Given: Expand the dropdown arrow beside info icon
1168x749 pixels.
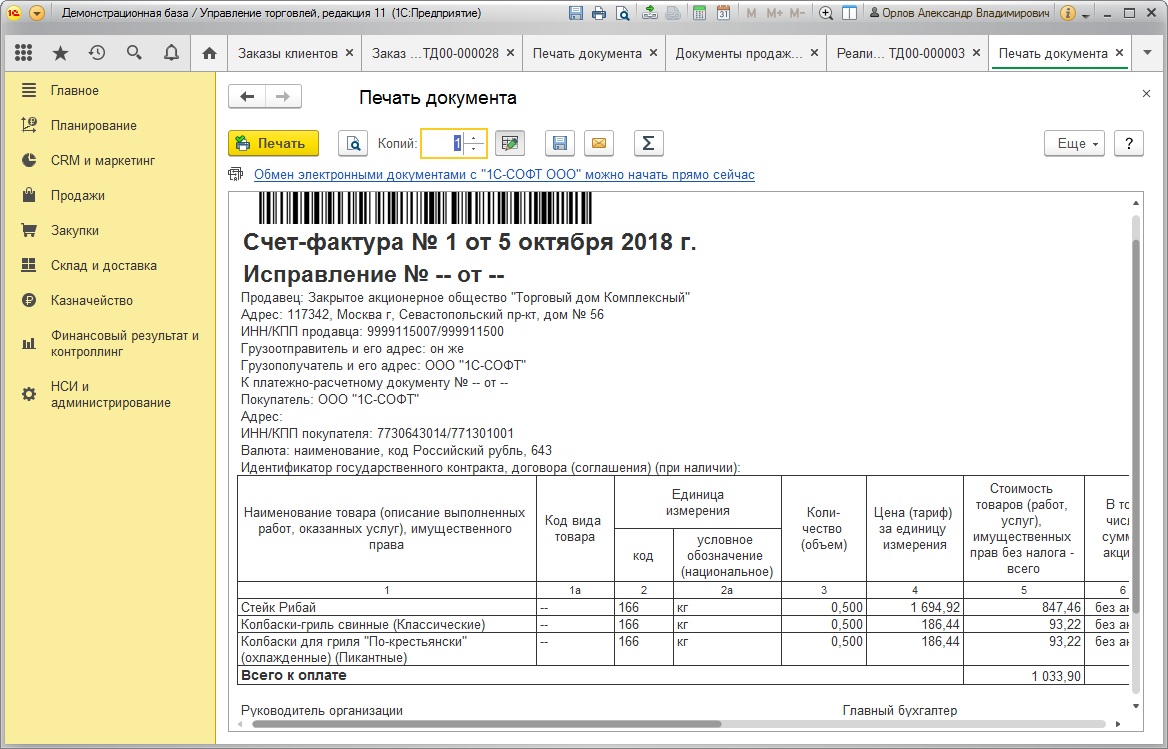Looking at the screenshot, I should click(x=1085, y=15).
